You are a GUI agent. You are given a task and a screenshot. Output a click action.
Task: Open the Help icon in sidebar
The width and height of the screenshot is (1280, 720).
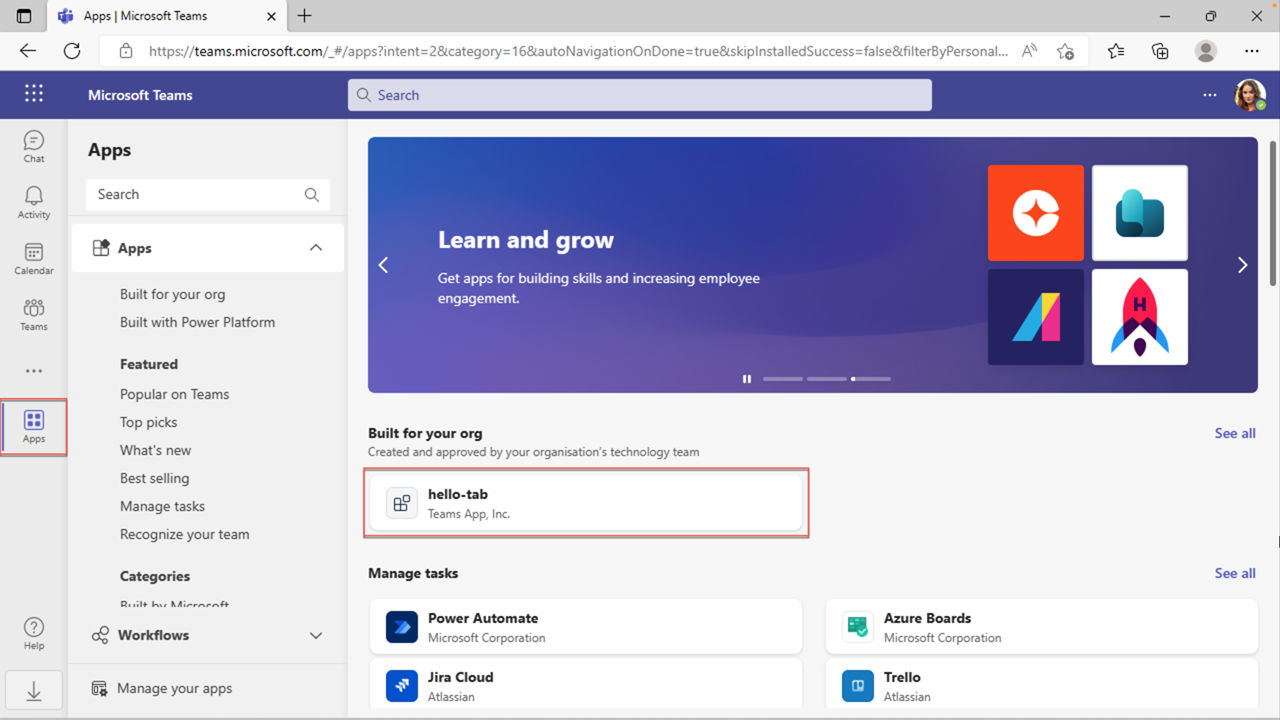(34, 633)
